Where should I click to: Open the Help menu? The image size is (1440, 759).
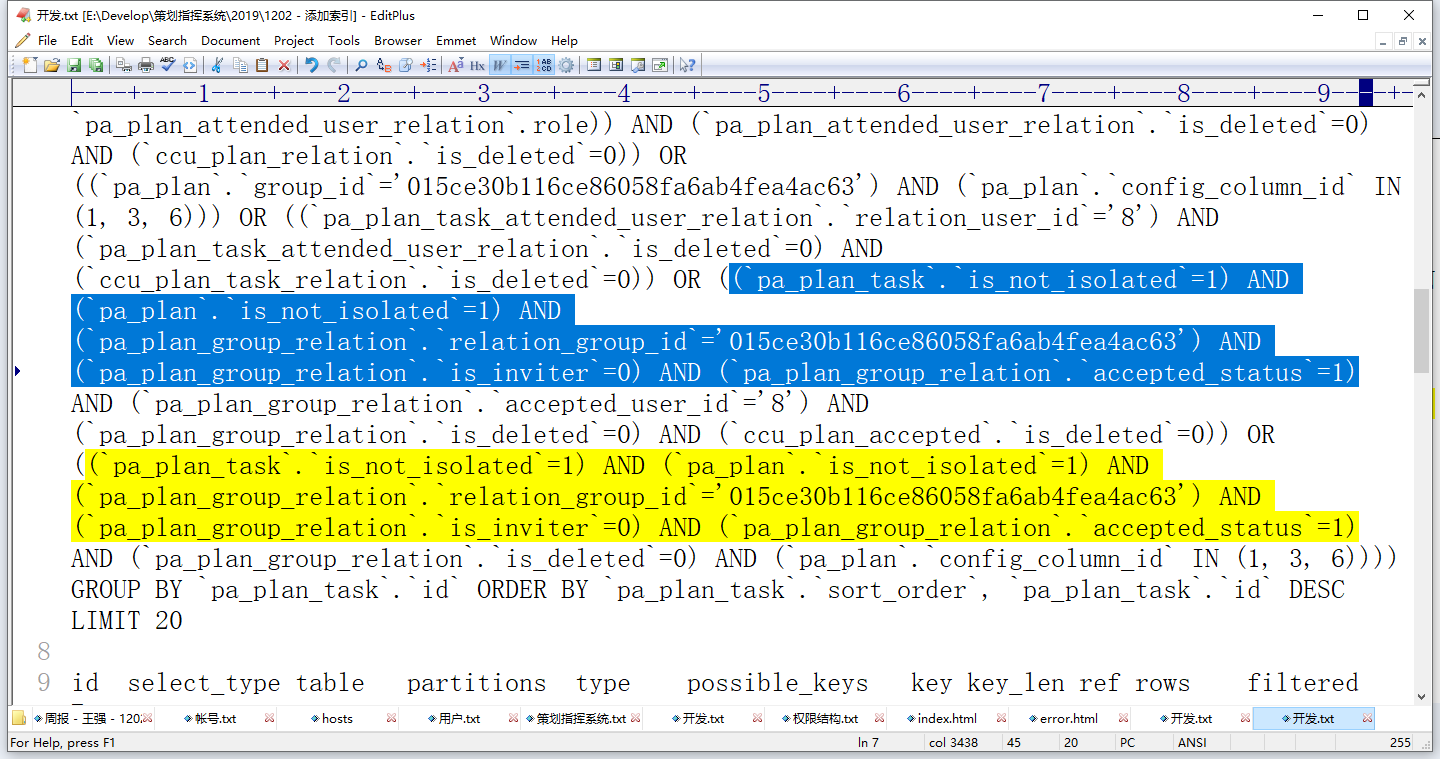pyautogui.click(x=564, y=41)
